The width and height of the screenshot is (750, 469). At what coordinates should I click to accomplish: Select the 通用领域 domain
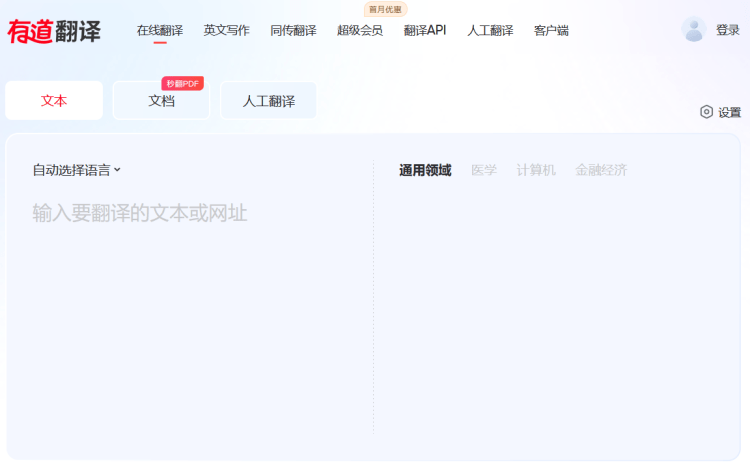point(425,170)
